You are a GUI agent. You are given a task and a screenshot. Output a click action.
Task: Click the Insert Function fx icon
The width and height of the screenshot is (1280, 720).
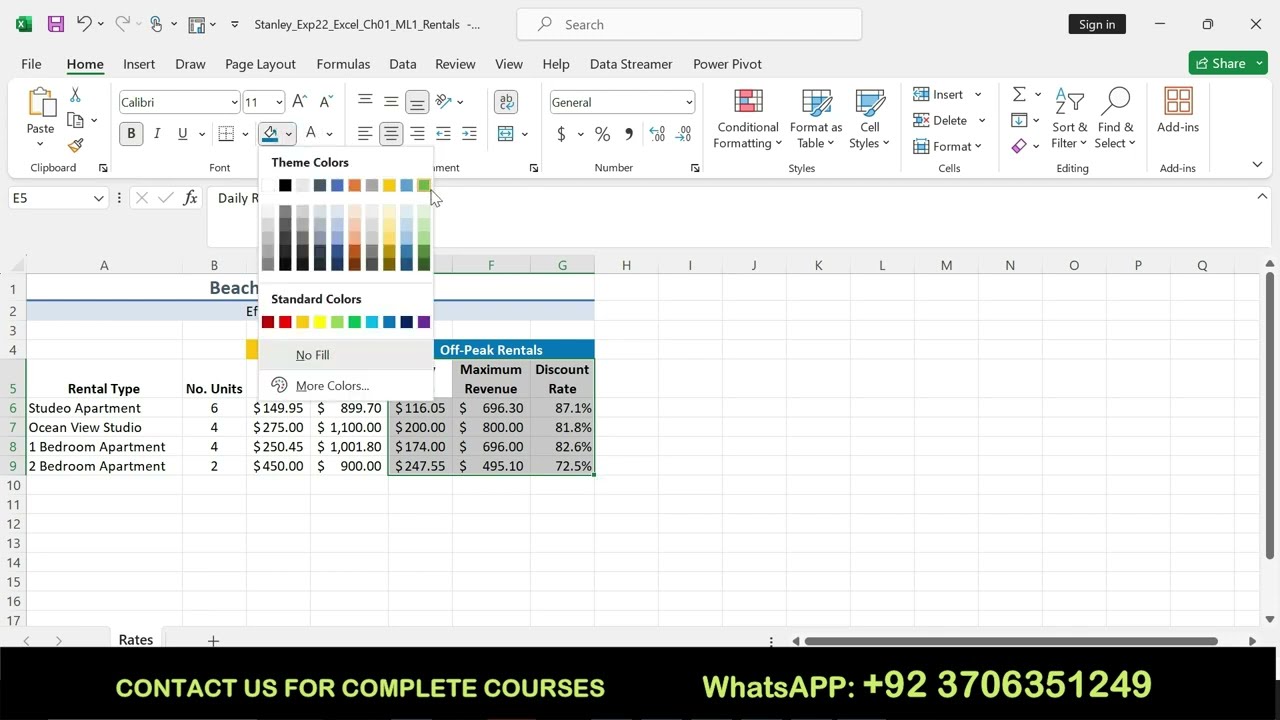[190, 198]
